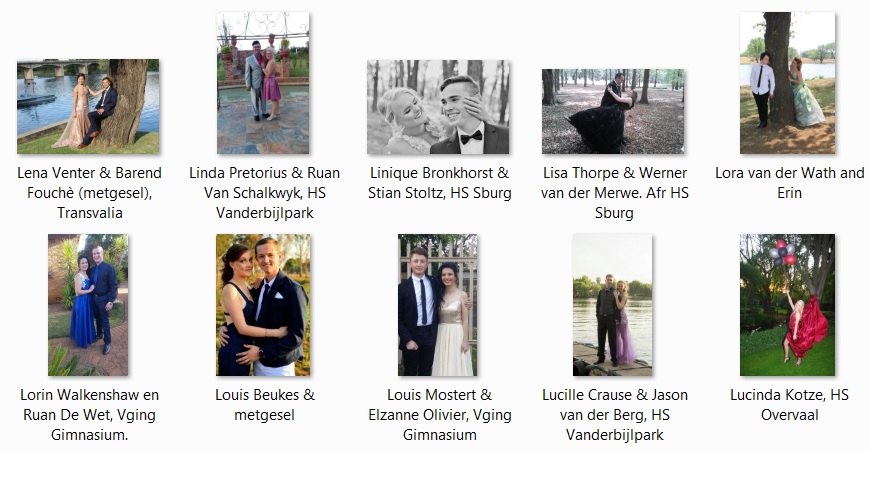
Task: Select the Lora van der Wath and Erin thumbnail
Action: tap(787, 83)
